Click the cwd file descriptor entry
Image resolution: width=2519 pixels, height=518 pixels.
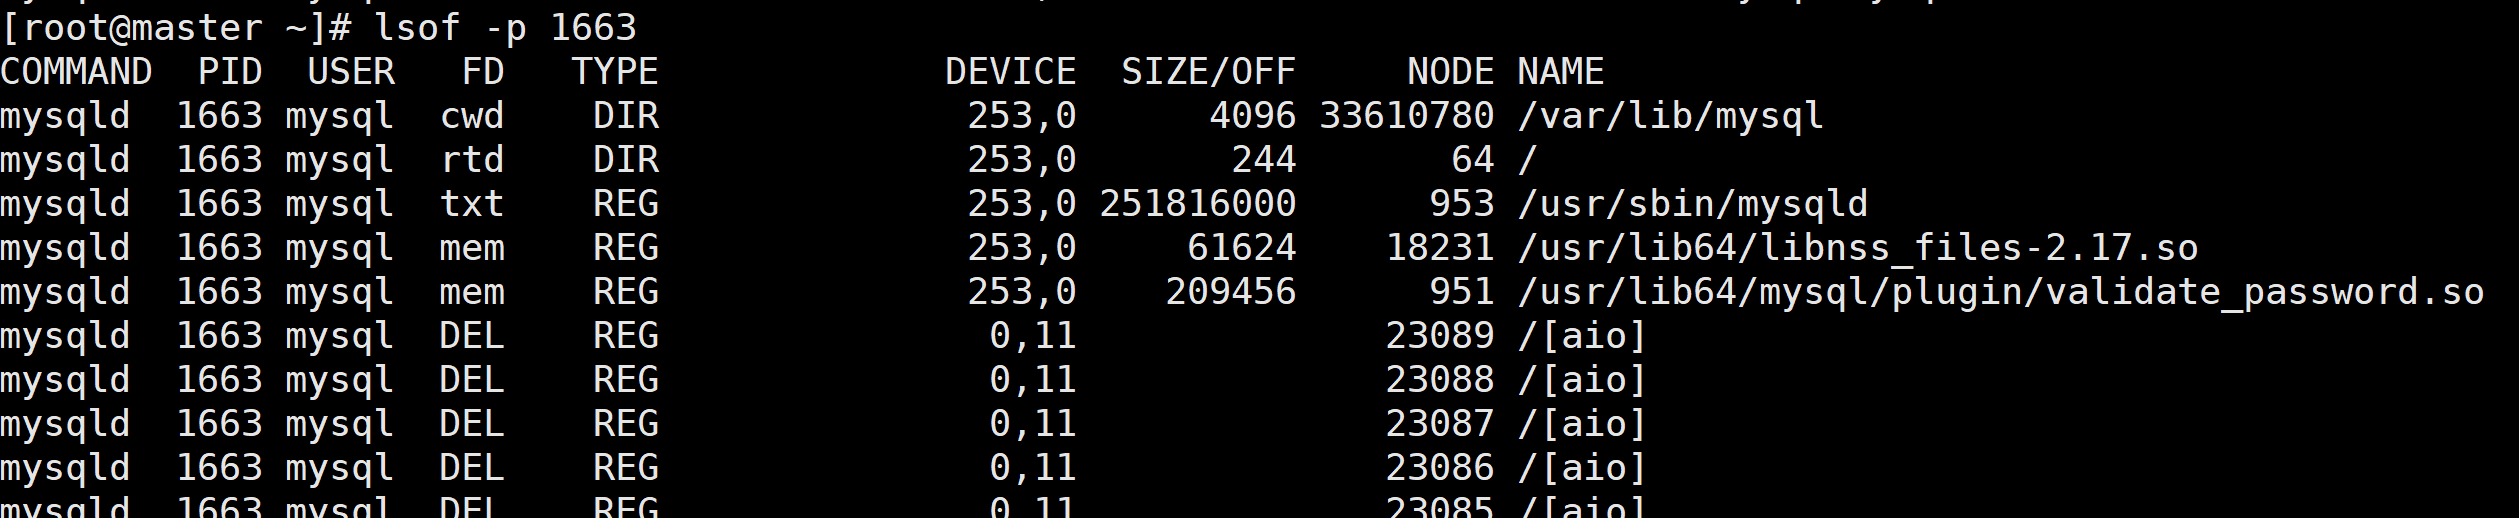click(472, 116)
